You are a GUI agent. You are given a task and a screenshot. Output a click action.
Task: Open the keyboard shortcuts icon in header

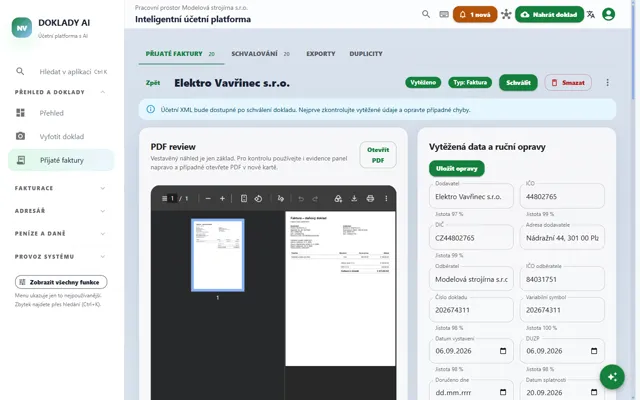444,14
